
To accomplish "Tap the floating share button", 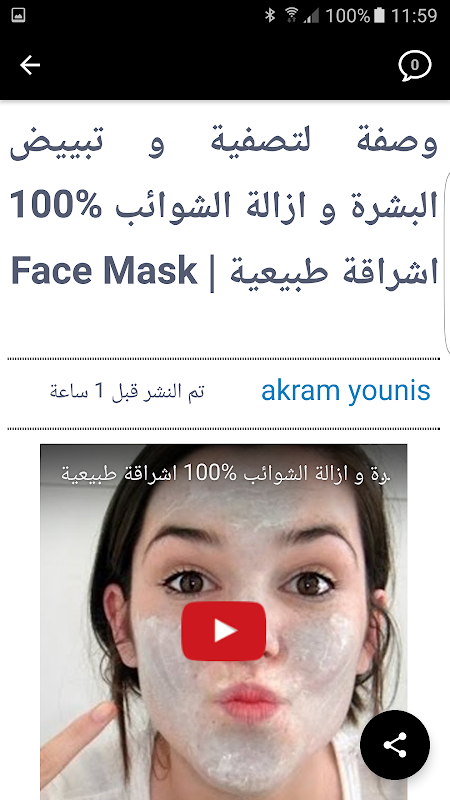I will pos(395,745).
